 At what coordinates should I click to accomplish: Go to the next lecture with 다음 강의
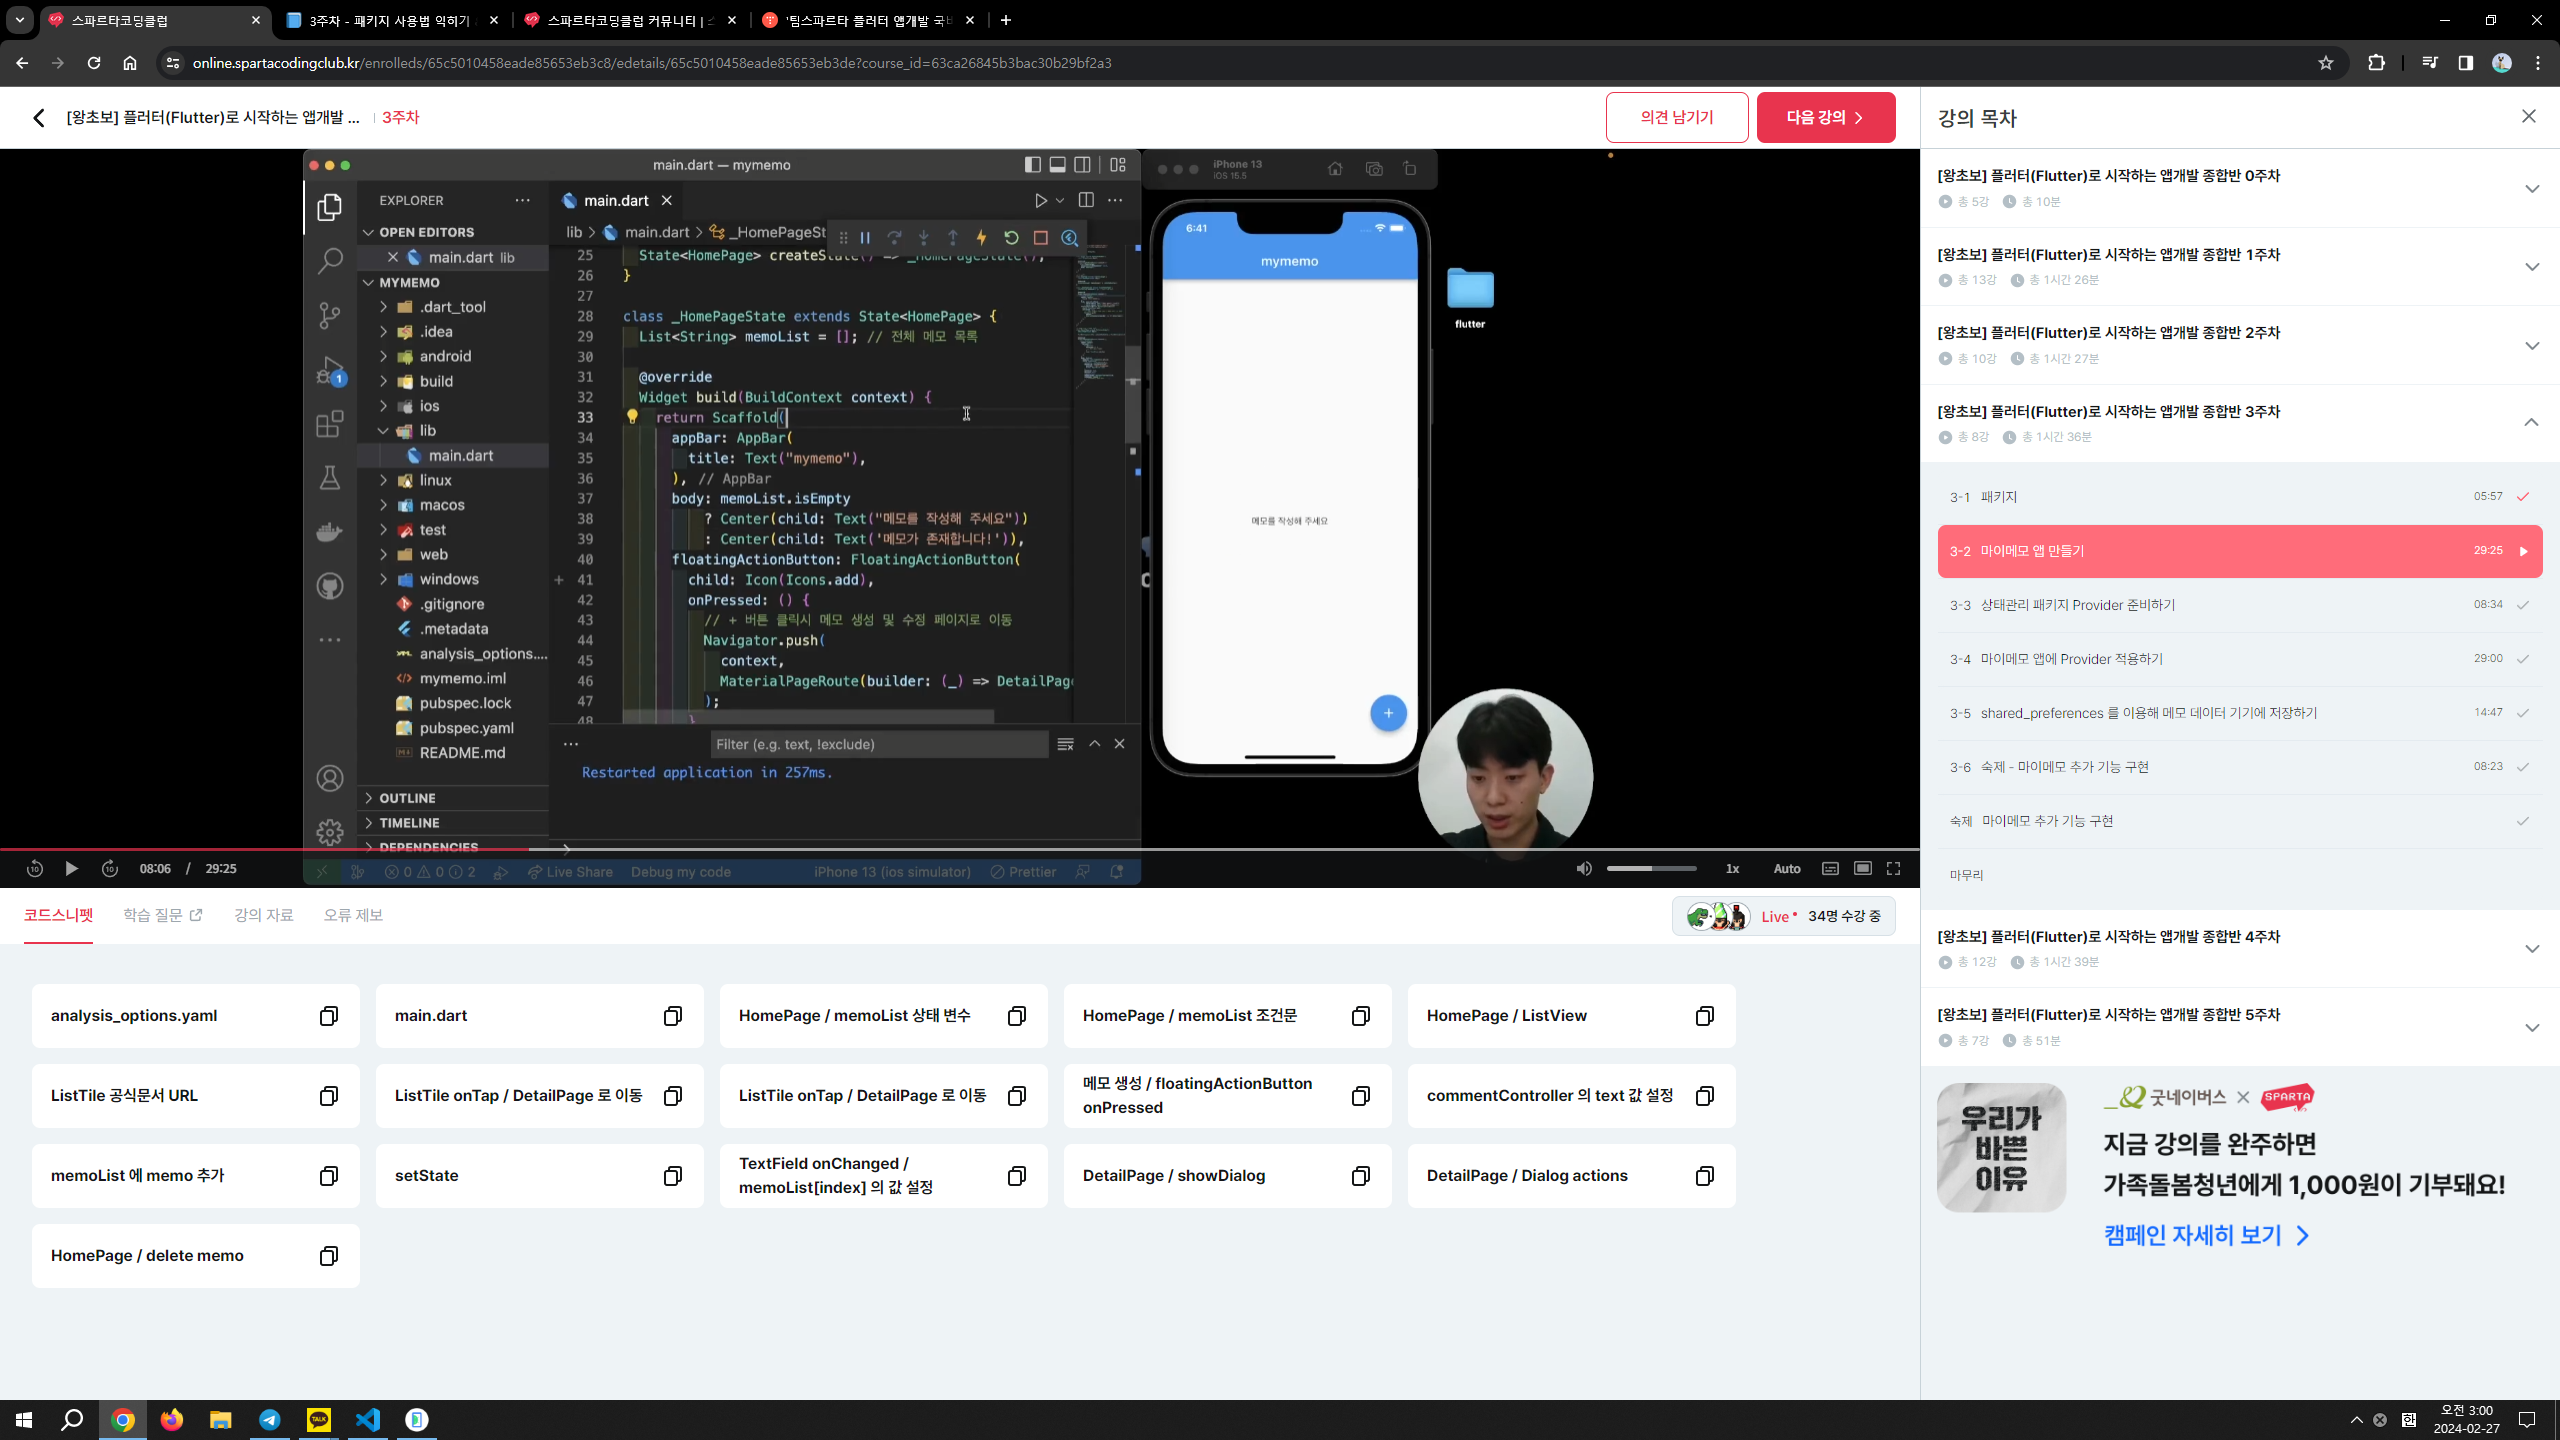(x=1826, y=117)
